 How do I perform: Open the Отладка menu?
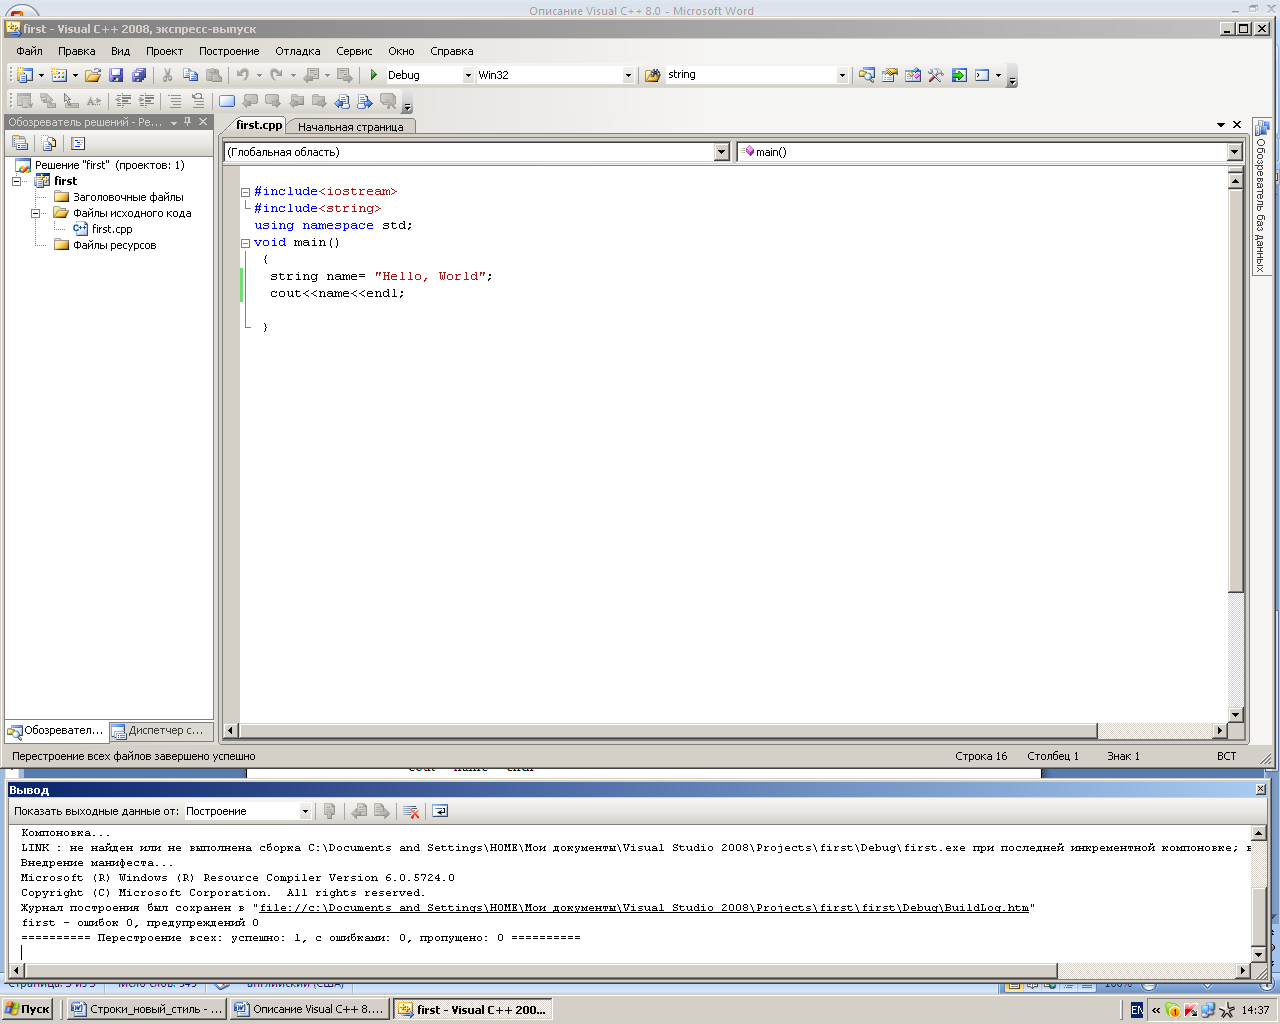298,51
